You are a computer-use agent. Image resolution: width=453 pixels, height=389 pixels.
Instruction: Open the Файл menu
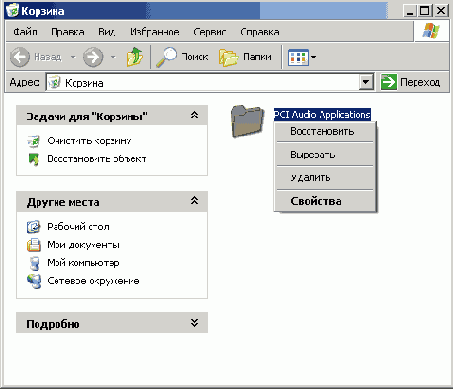[25, 32]
